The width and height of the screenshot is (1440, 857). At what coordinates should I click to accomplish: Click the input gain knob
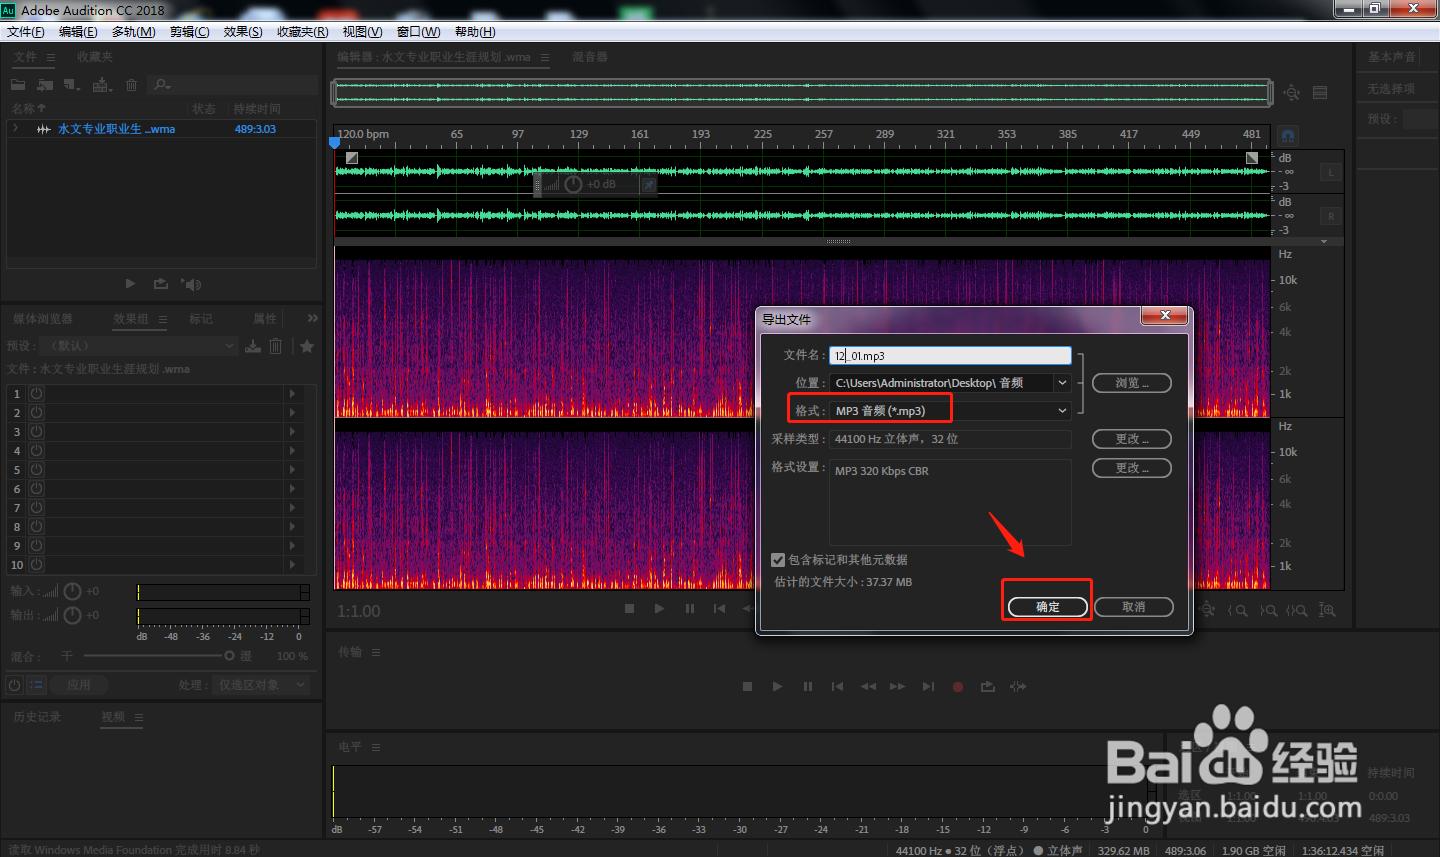coord(72,591)
